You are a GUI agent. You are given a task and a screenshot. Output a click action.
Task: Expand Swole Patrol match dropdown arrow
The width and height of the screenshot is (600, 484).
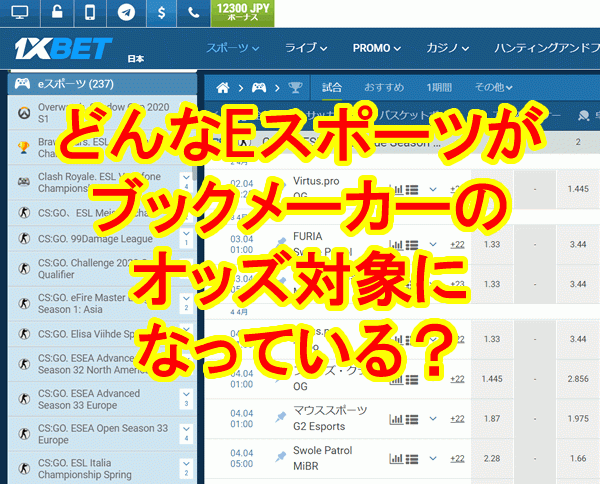pos(433,458)
